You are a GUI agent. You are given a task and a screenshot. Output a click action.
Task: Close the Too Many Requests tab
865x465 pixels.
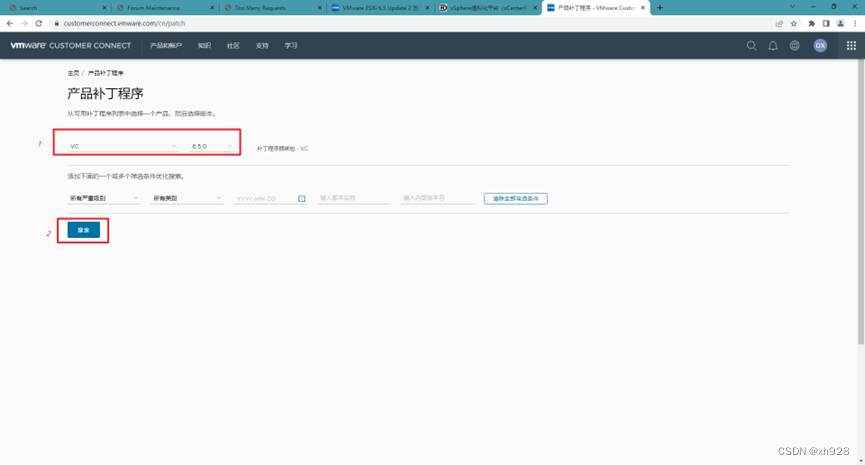click(x=320, y=8)
